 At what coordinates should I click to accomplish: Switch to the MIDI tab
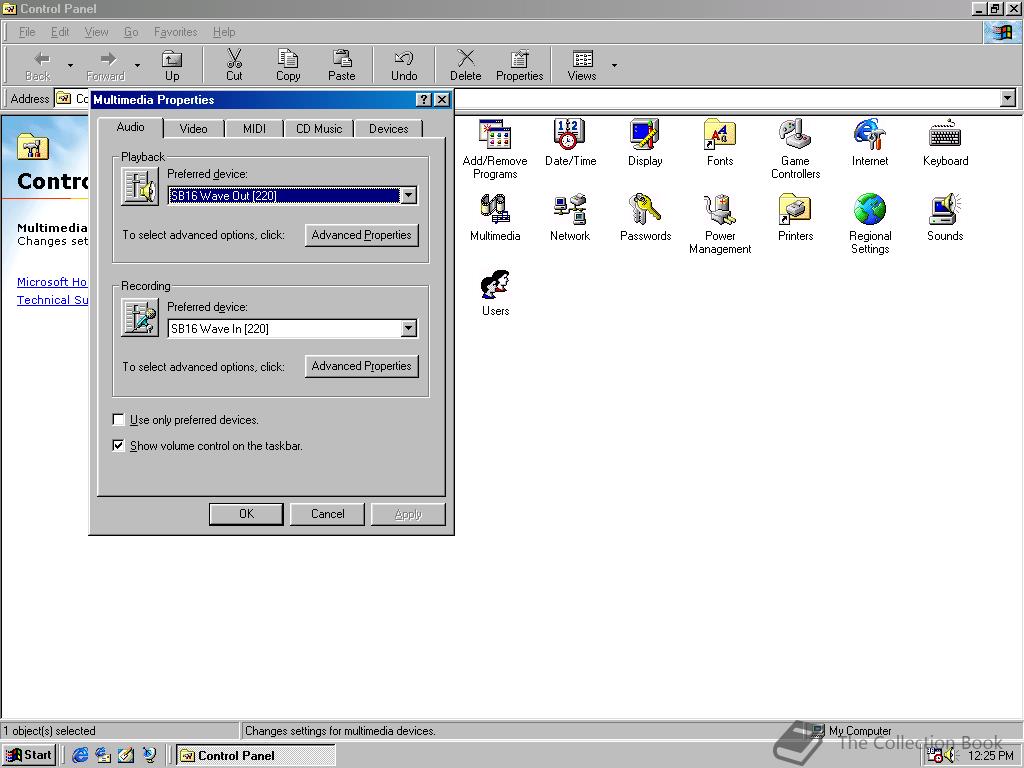tap(254, 129)
